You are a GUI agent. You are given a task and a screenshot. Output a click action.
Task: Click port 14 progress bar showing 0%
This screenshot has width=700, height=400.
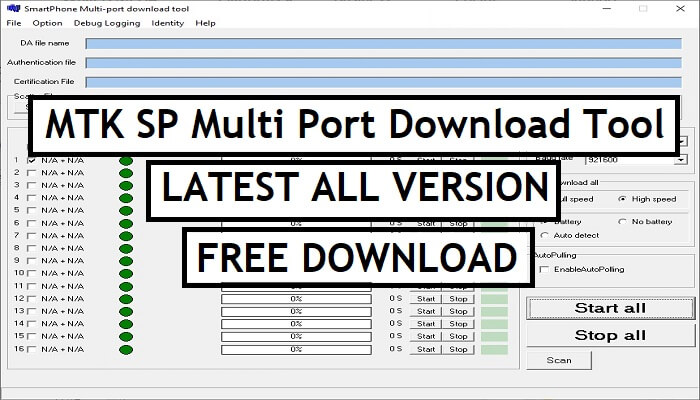296,324
